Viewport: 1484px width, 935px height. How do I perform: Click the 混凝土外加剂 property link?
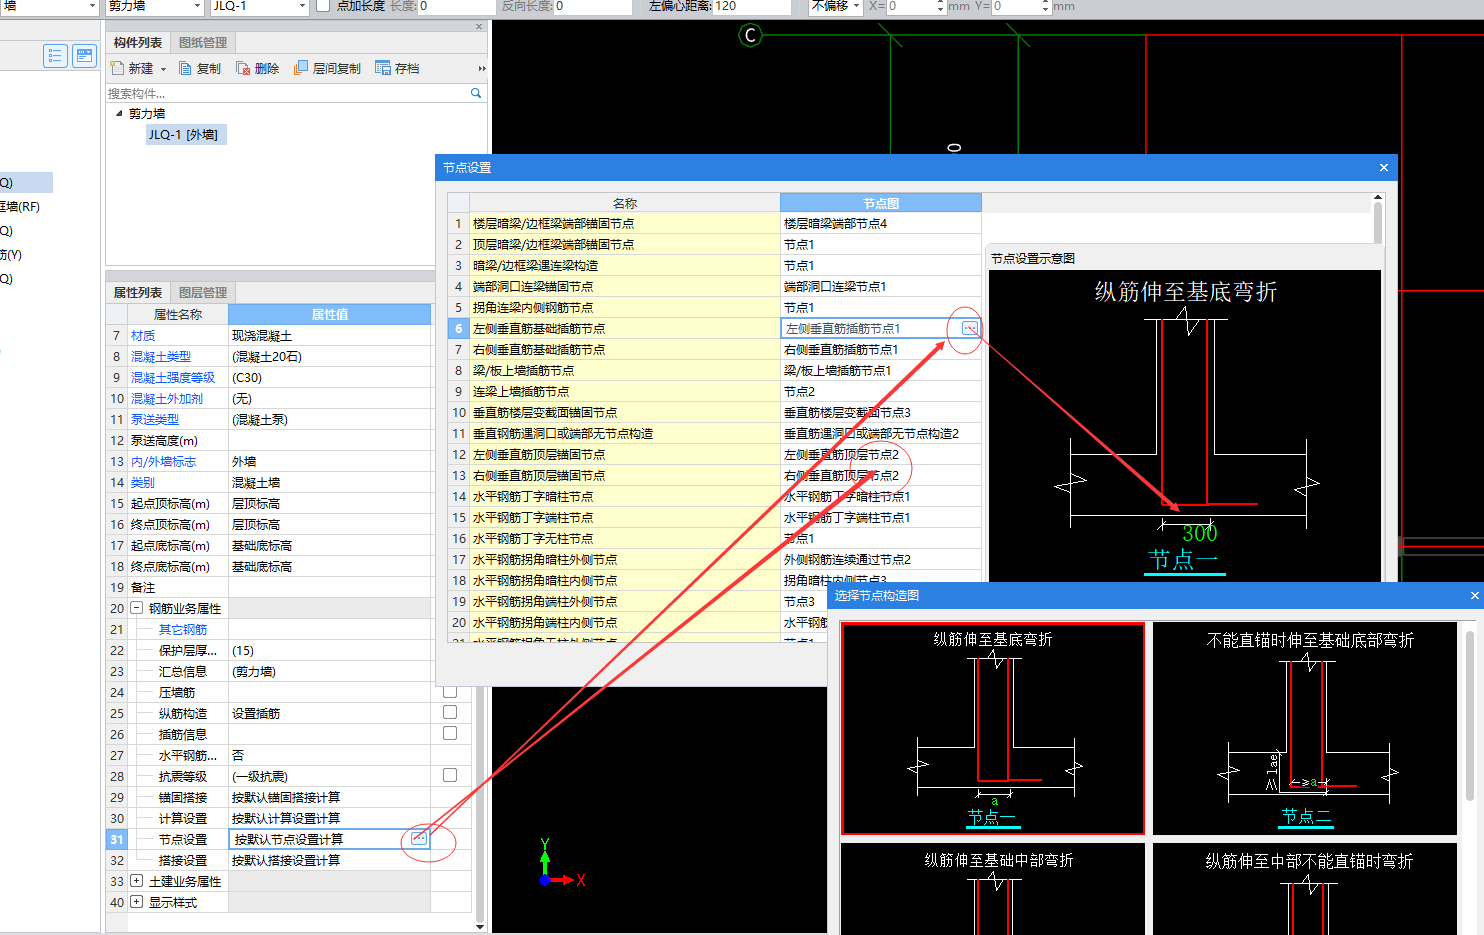click(x=167, y=398)
